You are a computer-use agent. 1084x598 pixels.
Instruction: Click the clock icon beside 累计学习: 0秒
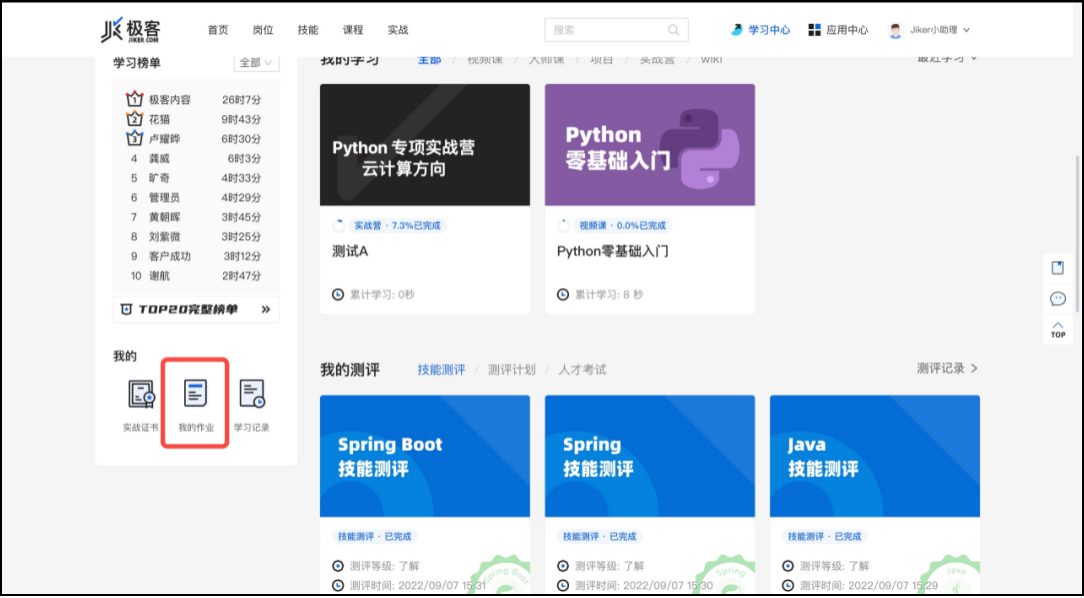click(x=338, y=295)
